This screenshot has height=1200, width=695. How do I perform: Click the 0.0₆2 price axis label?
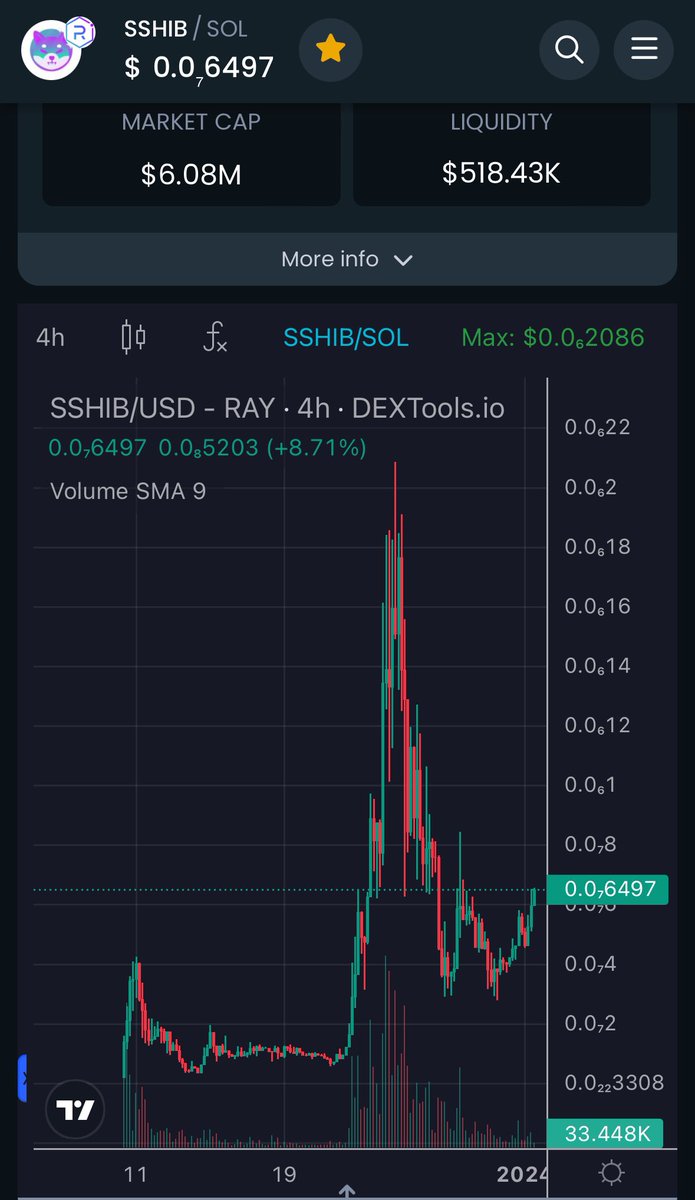click(x=591, y=488)
